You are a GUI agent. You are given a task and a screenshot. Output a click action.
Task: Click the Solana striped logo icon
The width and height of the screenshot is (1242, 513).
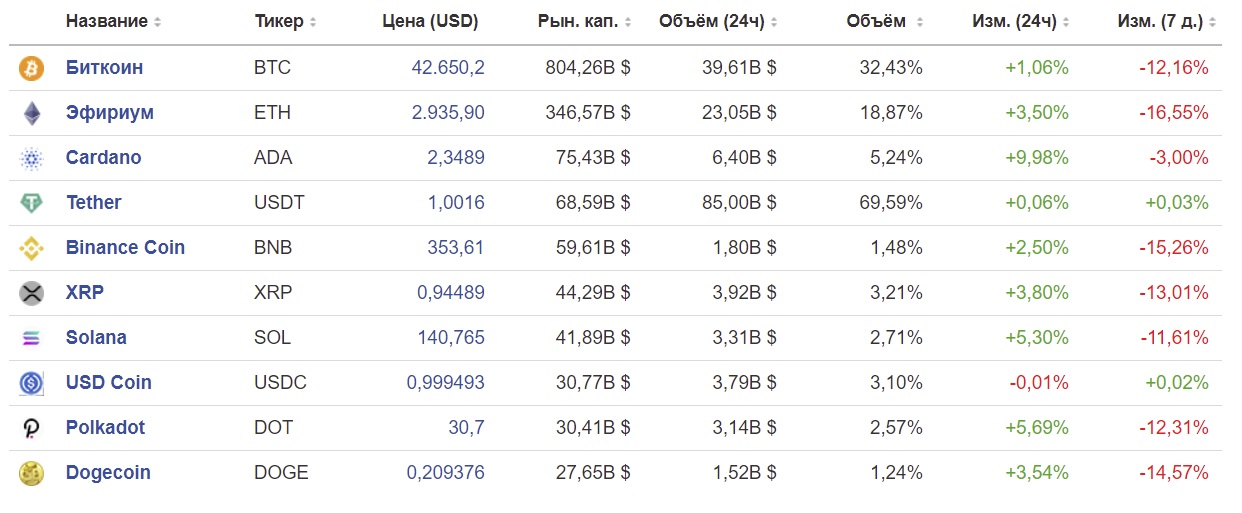coord(32,338)
